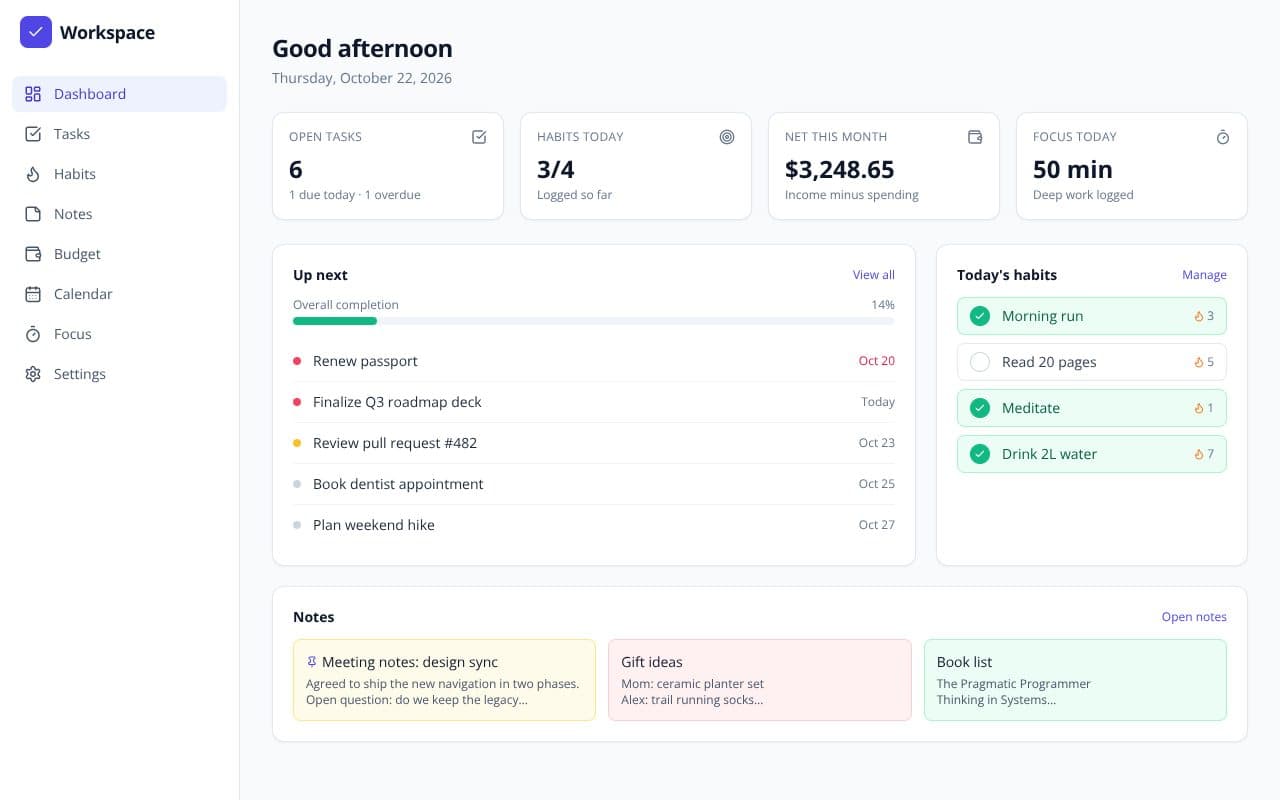Click the Oct 20 overdue date
1280x800 pixels.
[877, 361]
